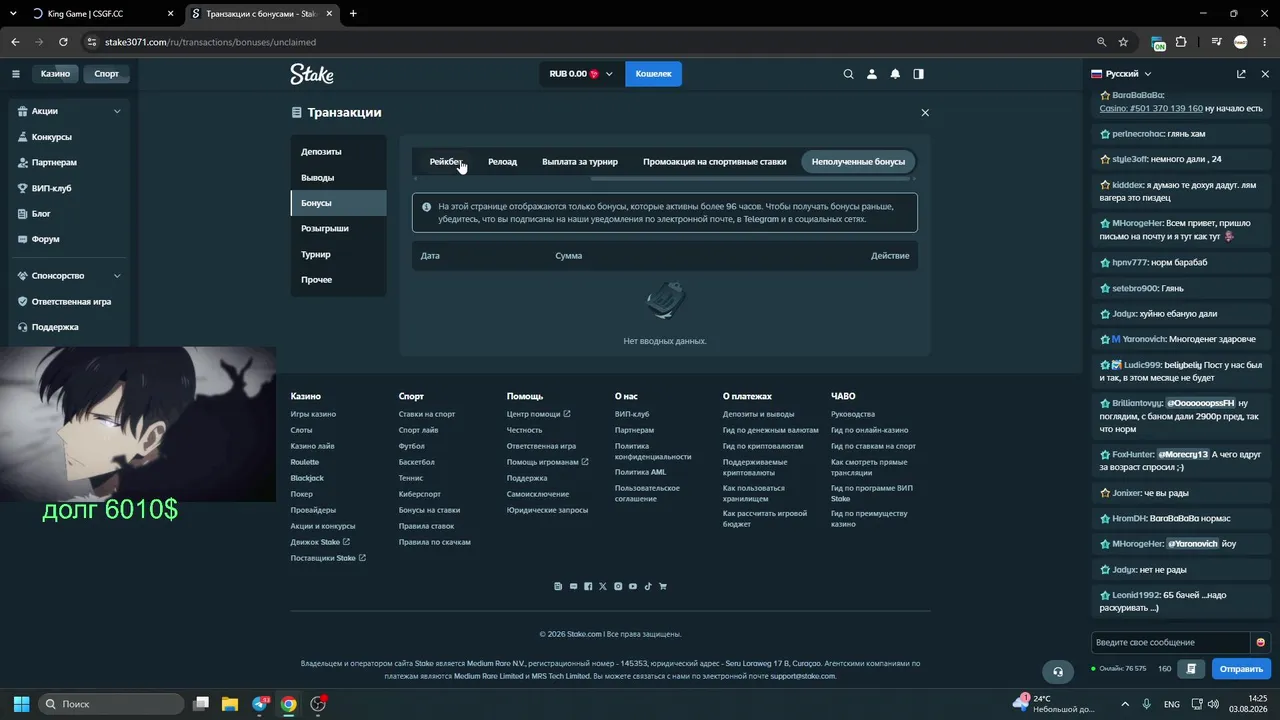Bookmark this page with the star icon
The width and height of the screenshot is (1280, 720).
pyautogui.click(x=1123, y=42)
